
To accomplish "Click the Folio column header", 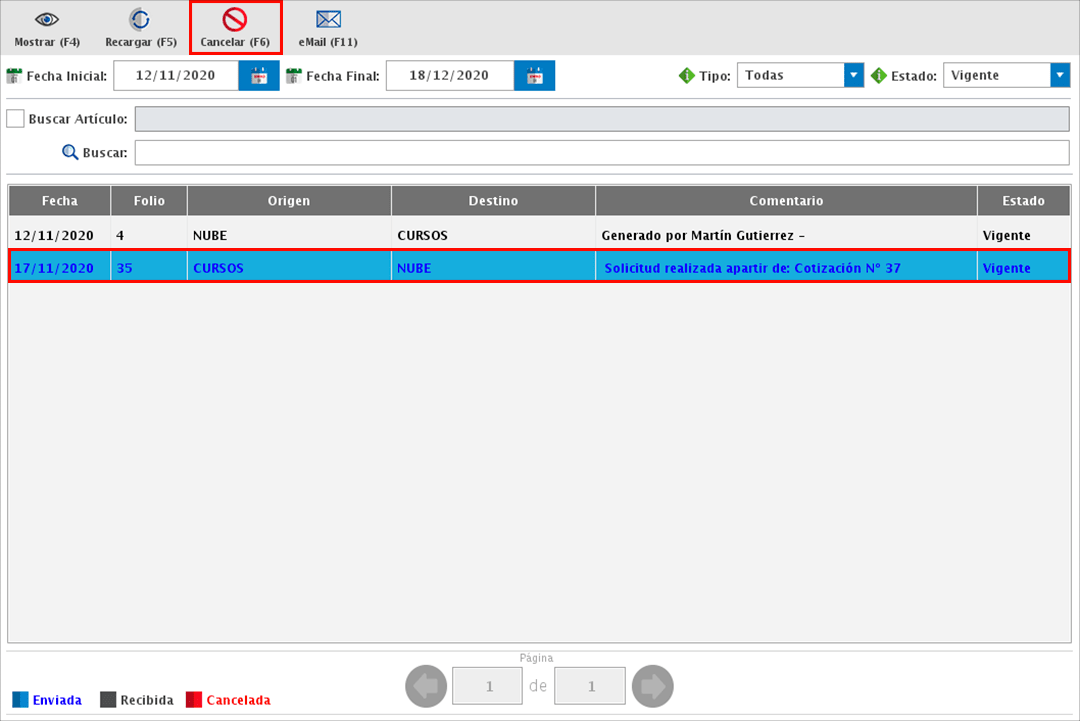I will (x=149, y=201).
